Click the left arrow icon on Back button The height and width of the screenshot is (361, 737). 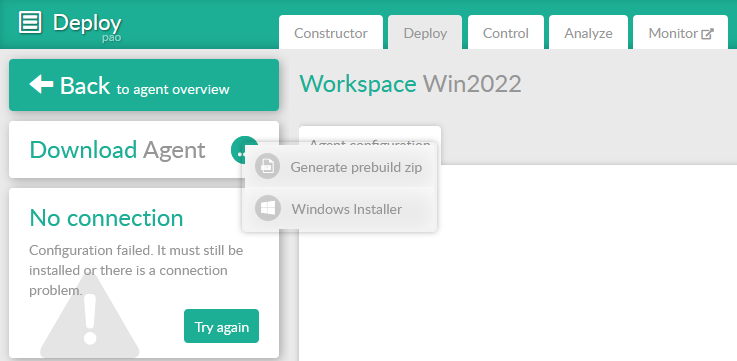[x=41, y=85]
